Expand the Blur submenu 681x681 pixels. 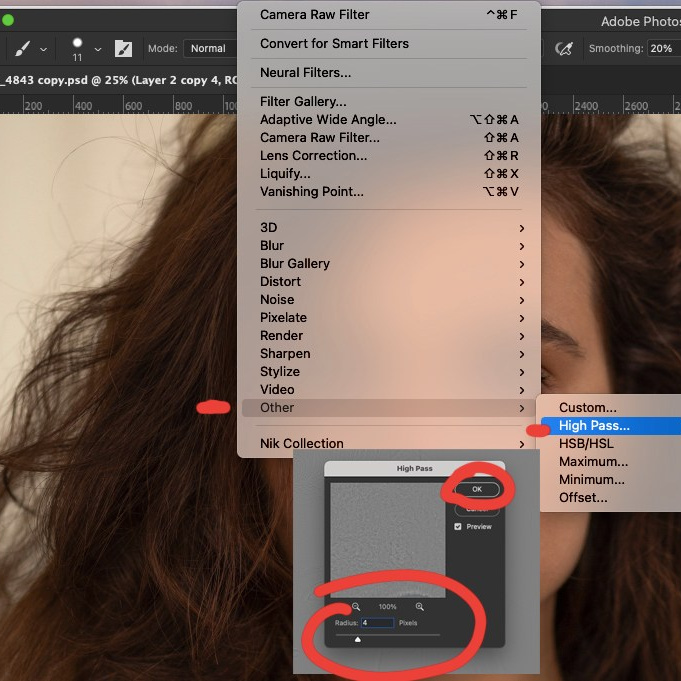389,246
